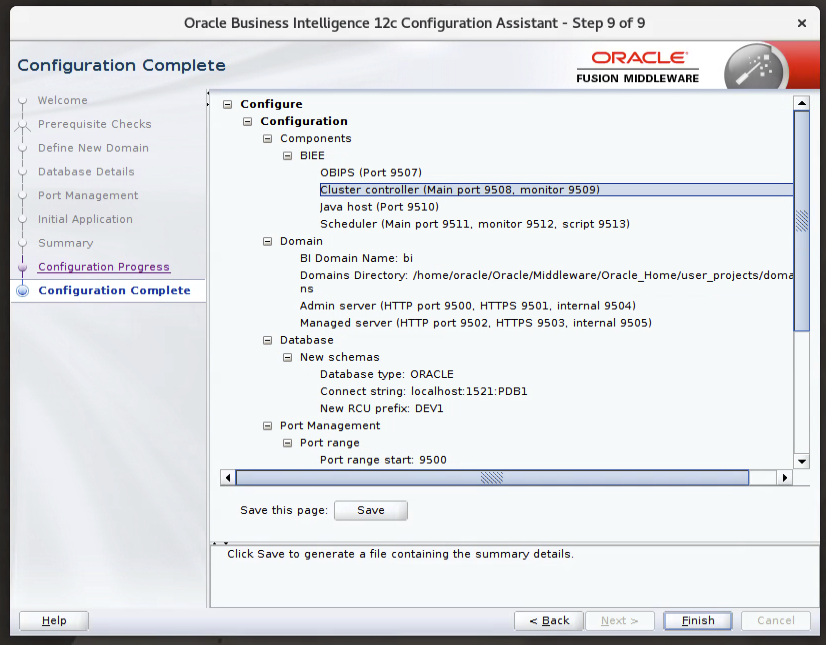Collapse the BIEE node
Screen dimensions: 826x645
[x=288, y=156]
